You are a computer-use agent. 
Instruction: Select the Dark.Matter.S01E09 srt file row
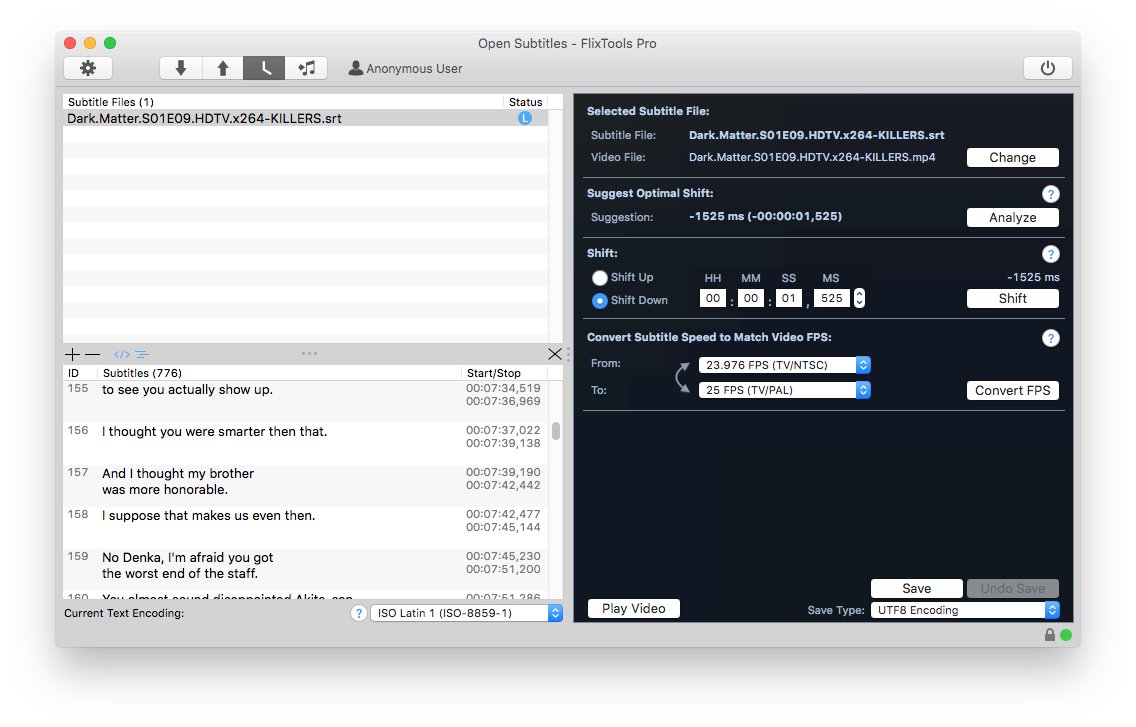(x=305, y=118)
